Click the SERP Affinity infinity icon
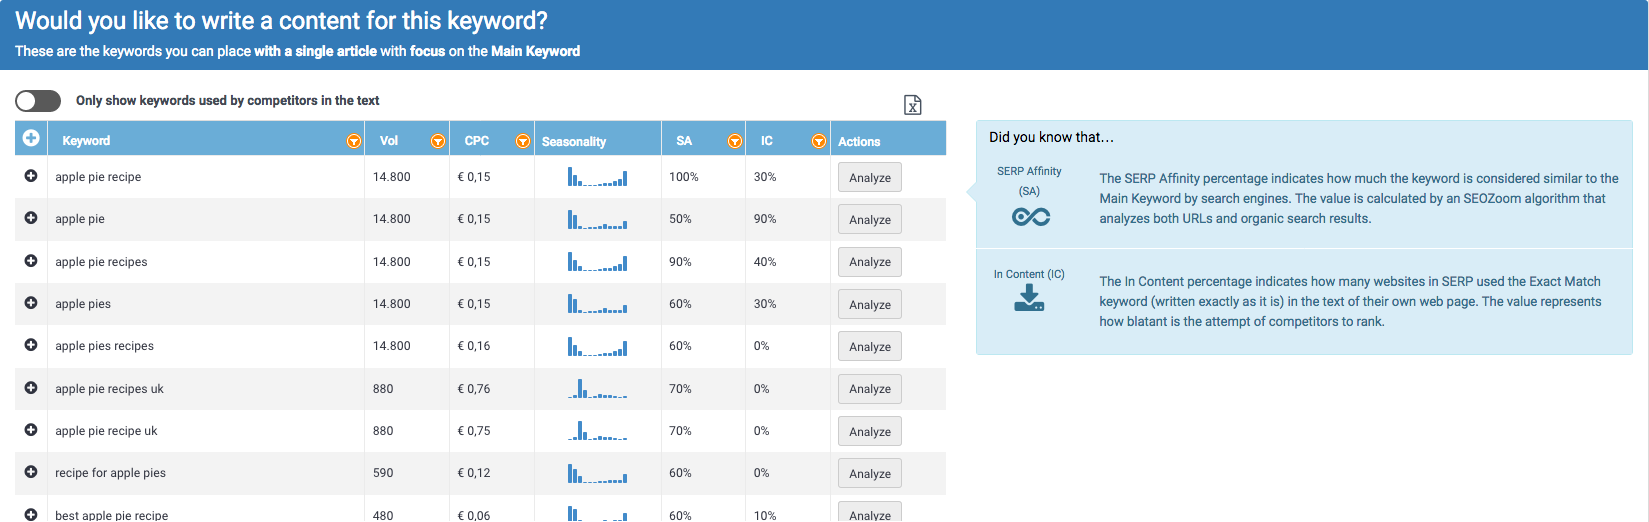 1030,216
